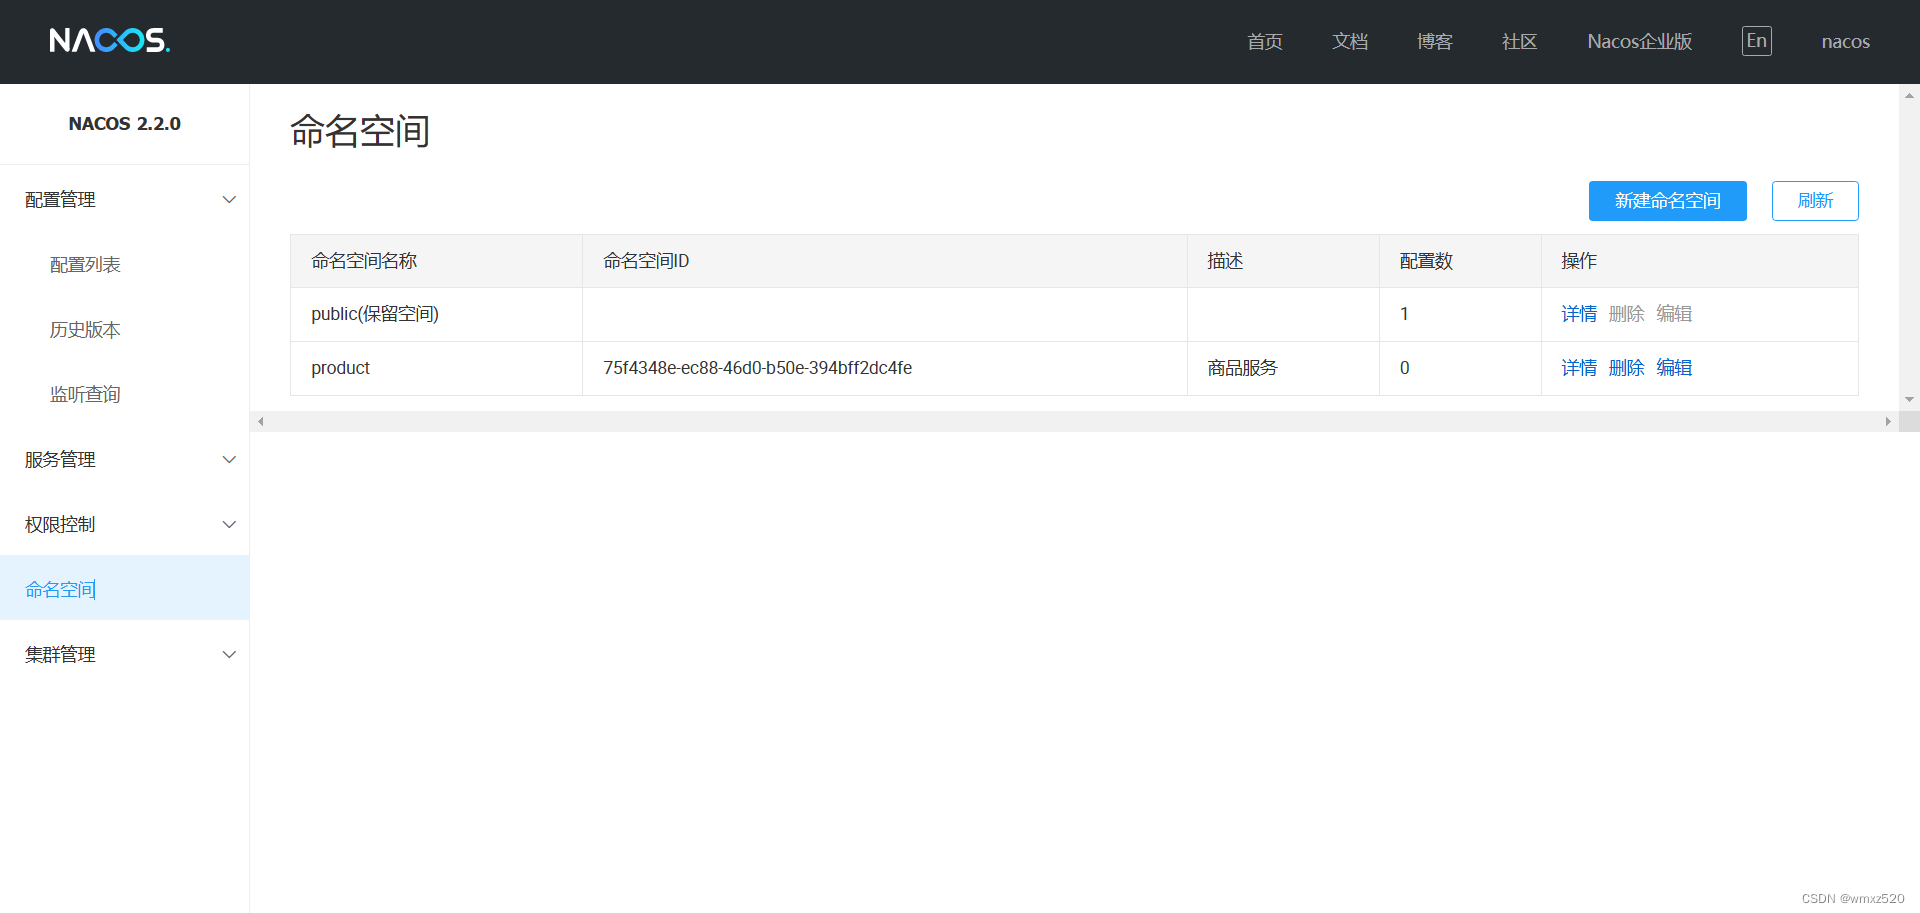Click disabled 删除 in public row

[1626, 314]
